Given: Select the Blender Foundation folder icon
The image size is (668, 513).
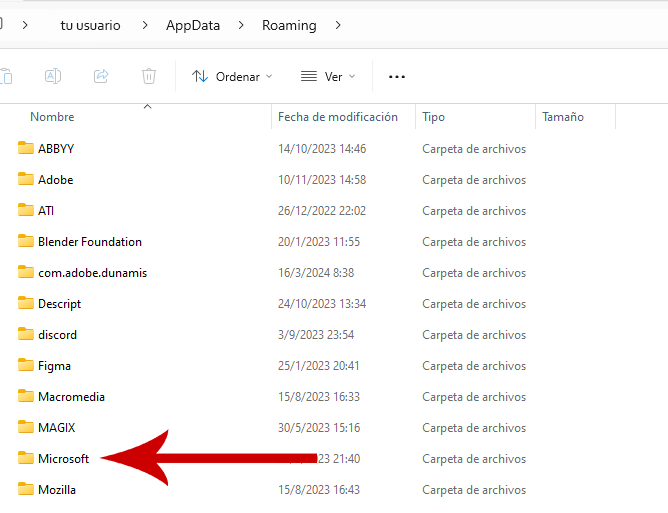Looking at the screenshot, I should 26,242.
